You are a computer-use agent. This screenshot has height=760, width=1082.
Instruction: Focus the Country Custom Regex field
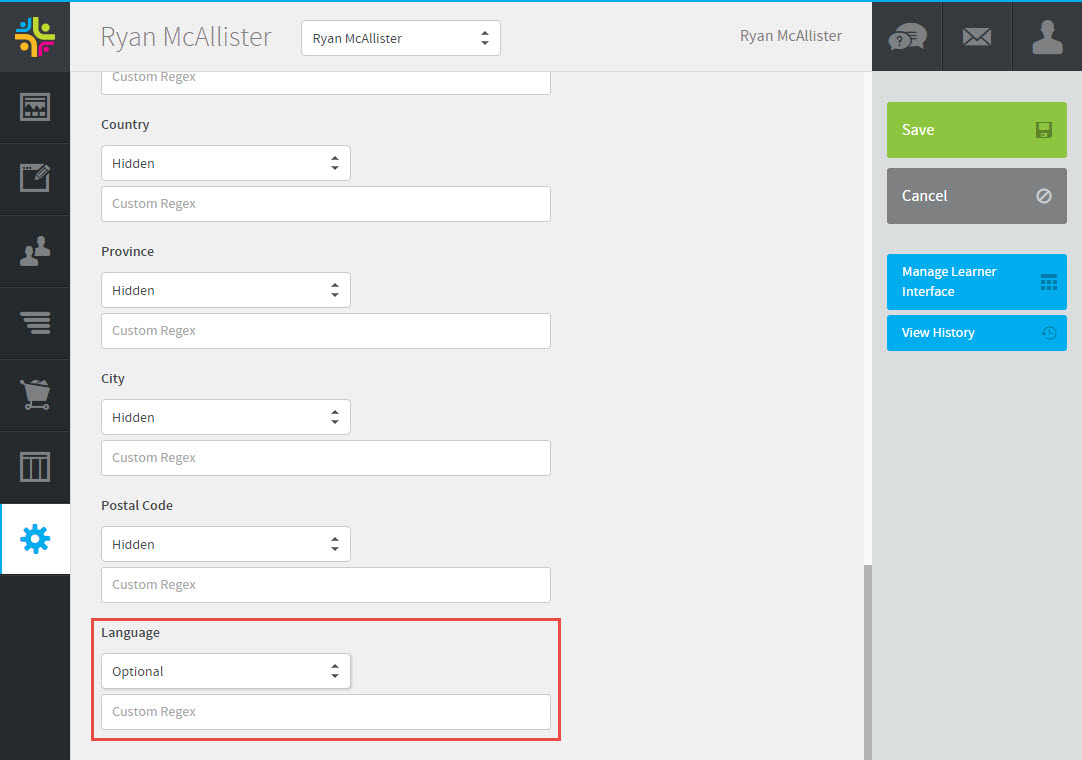coord(326,204)
